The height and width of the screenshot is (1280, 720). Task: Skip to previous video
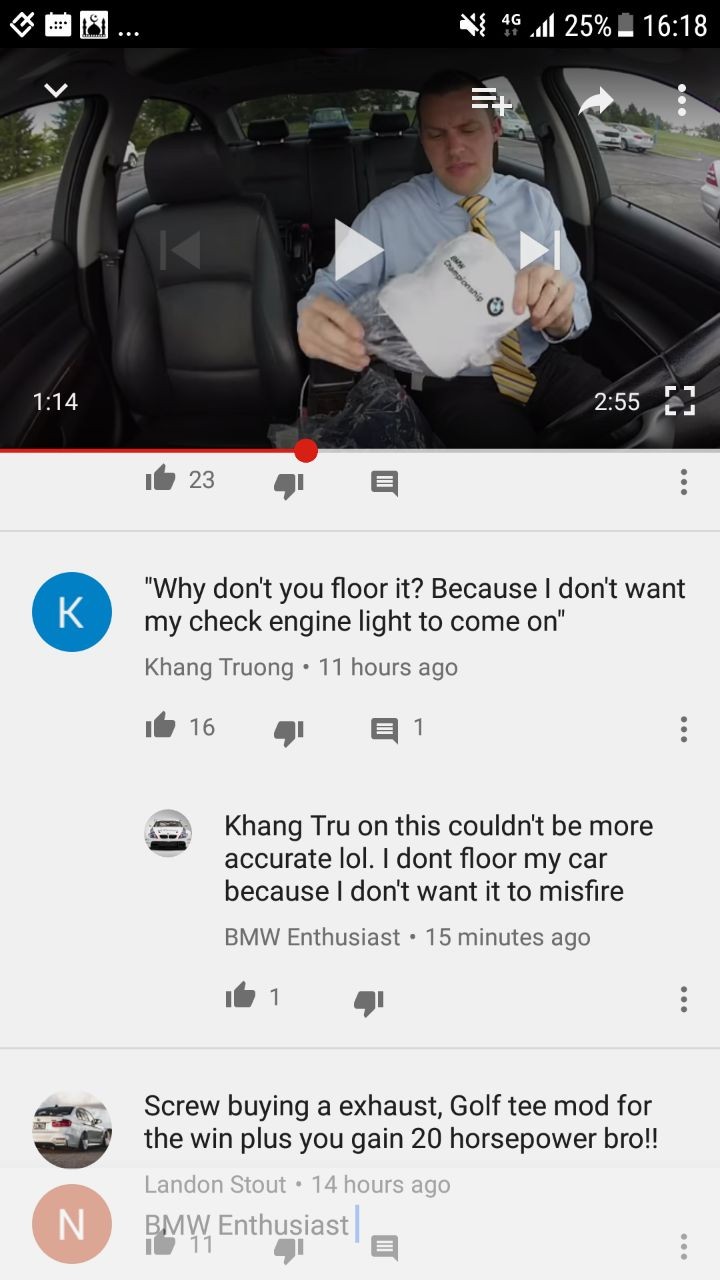180,250
